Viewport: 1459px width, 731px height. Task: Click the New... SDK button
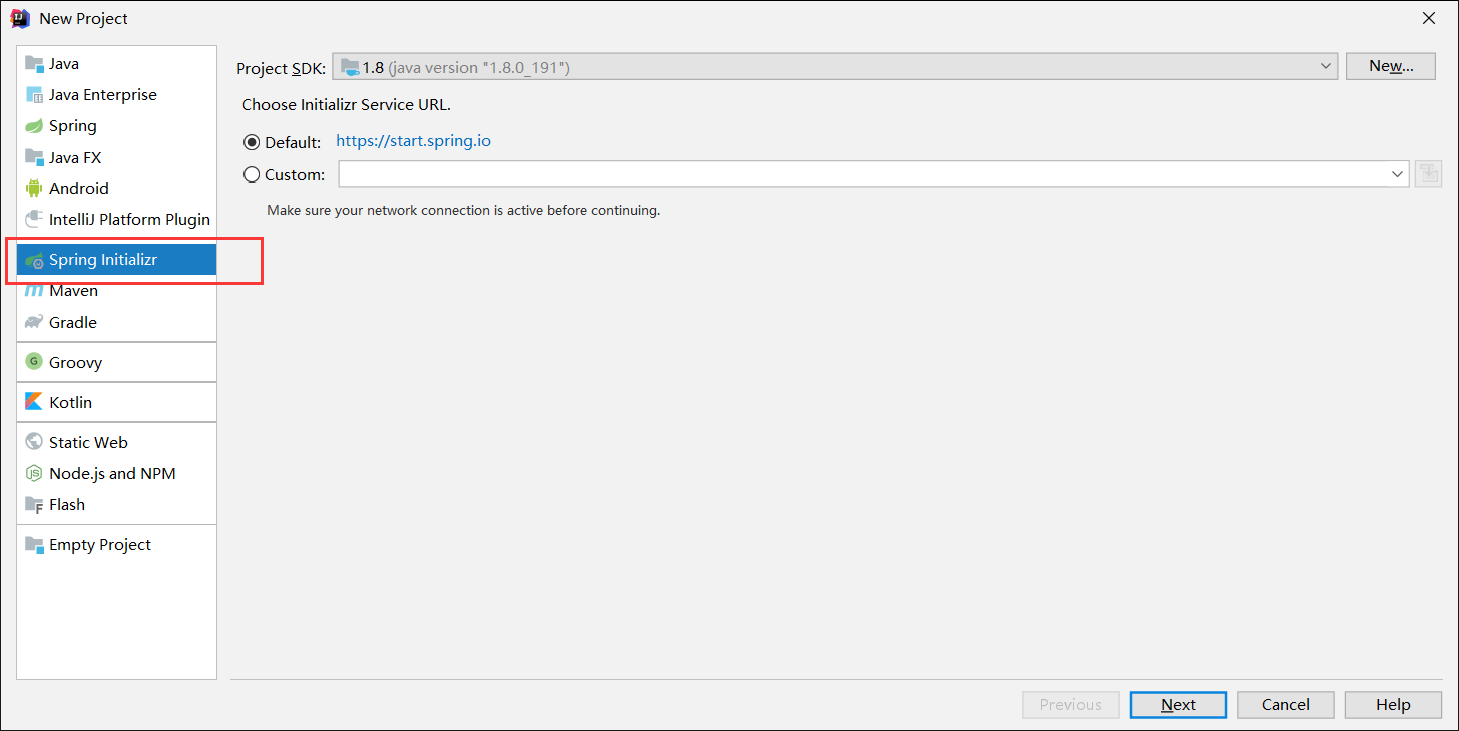coord(1391,66)
